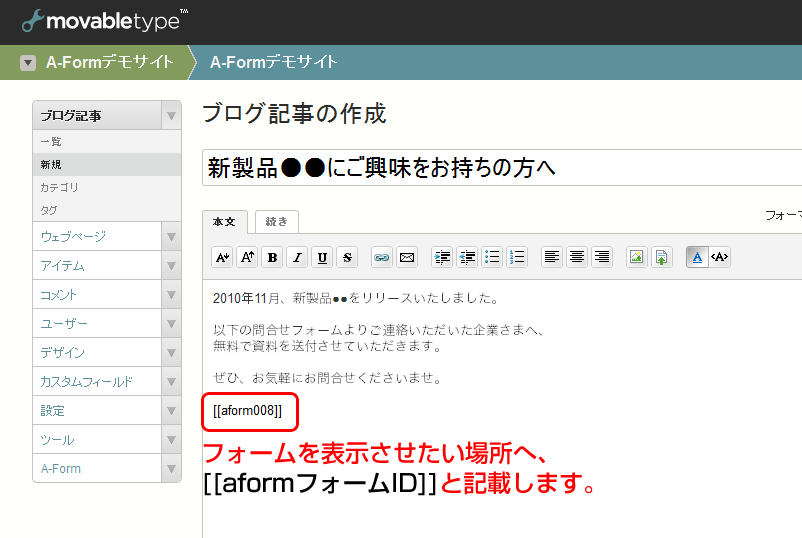The height and width of the screenshot is (538, 802).
Task: Center align the text
Action: (x=576, y=257)
